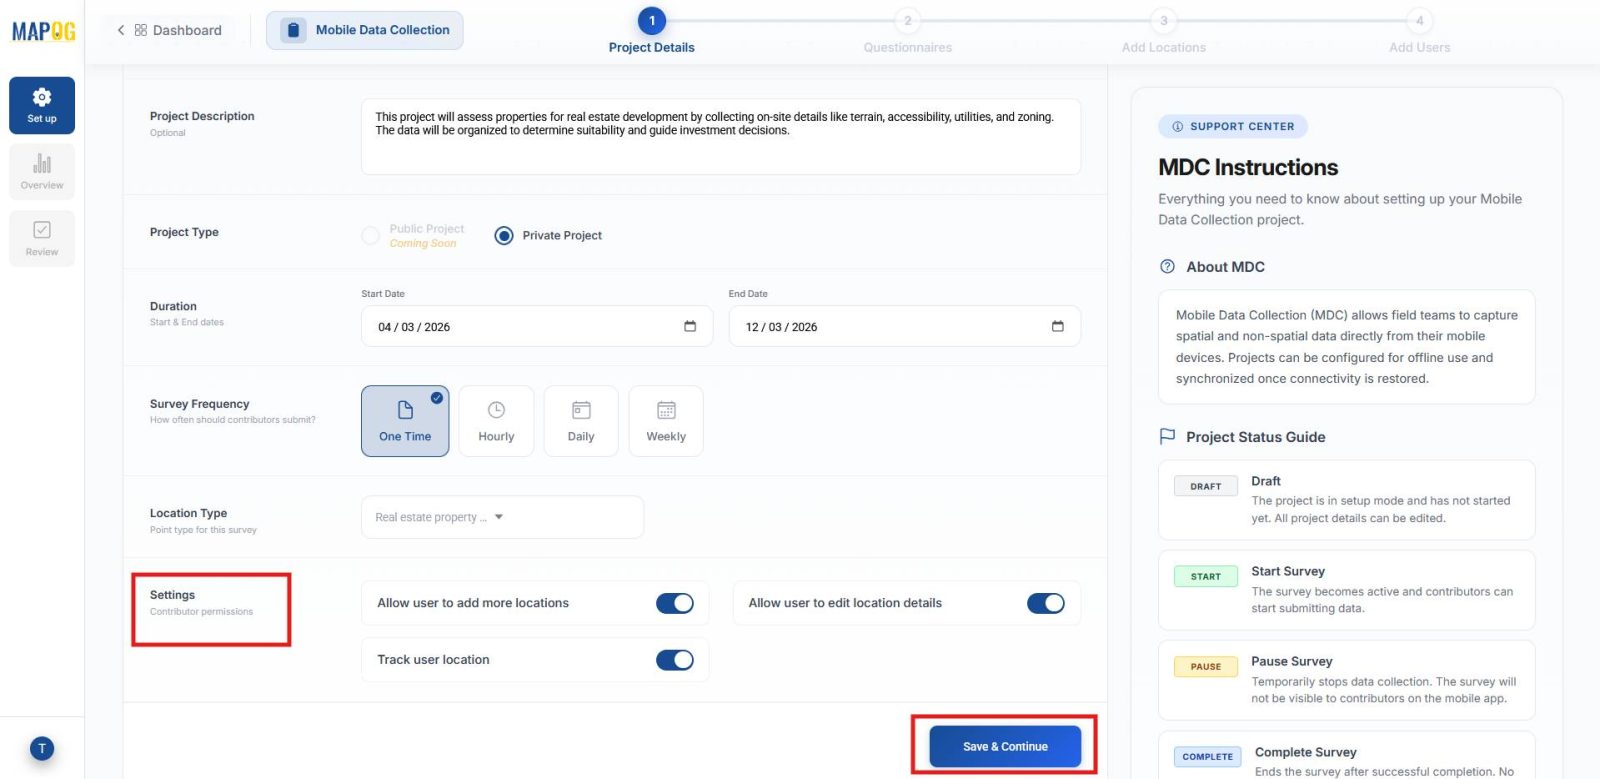Image resolution: width=1600 pixels, height=779 pixels.
Task: Click the Start Survey title
Action: pos(1288,571)
